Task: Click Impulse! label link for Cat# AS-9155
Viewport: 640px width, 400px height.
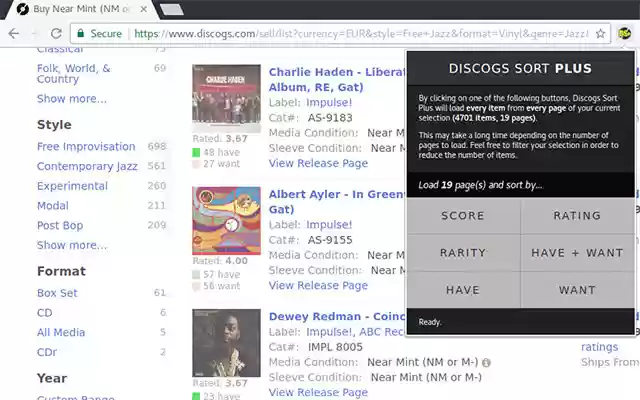Action: (x=329, y=225)
